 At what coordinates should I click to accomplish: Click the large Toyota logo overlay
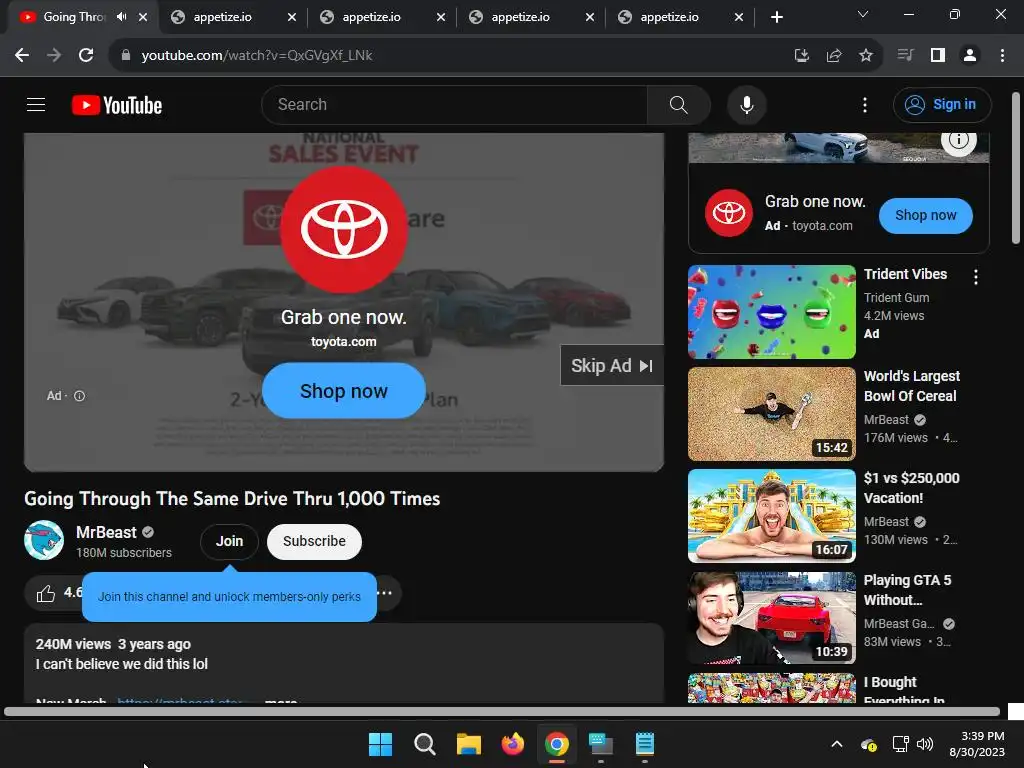344,229
